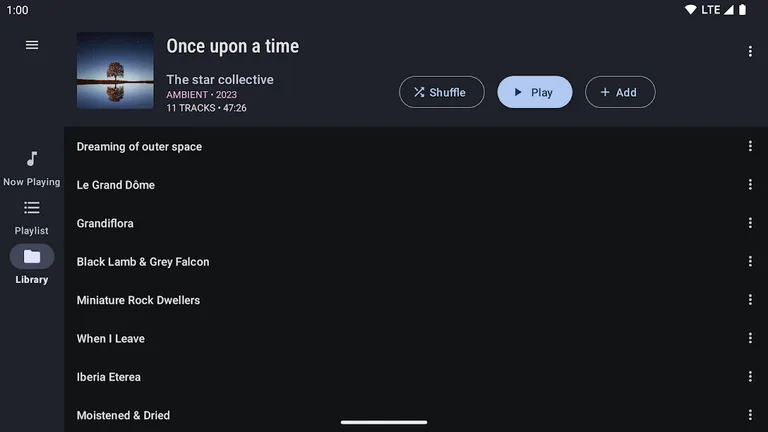Expand options for Miniature Rock Dwellers

pos(750,300)
